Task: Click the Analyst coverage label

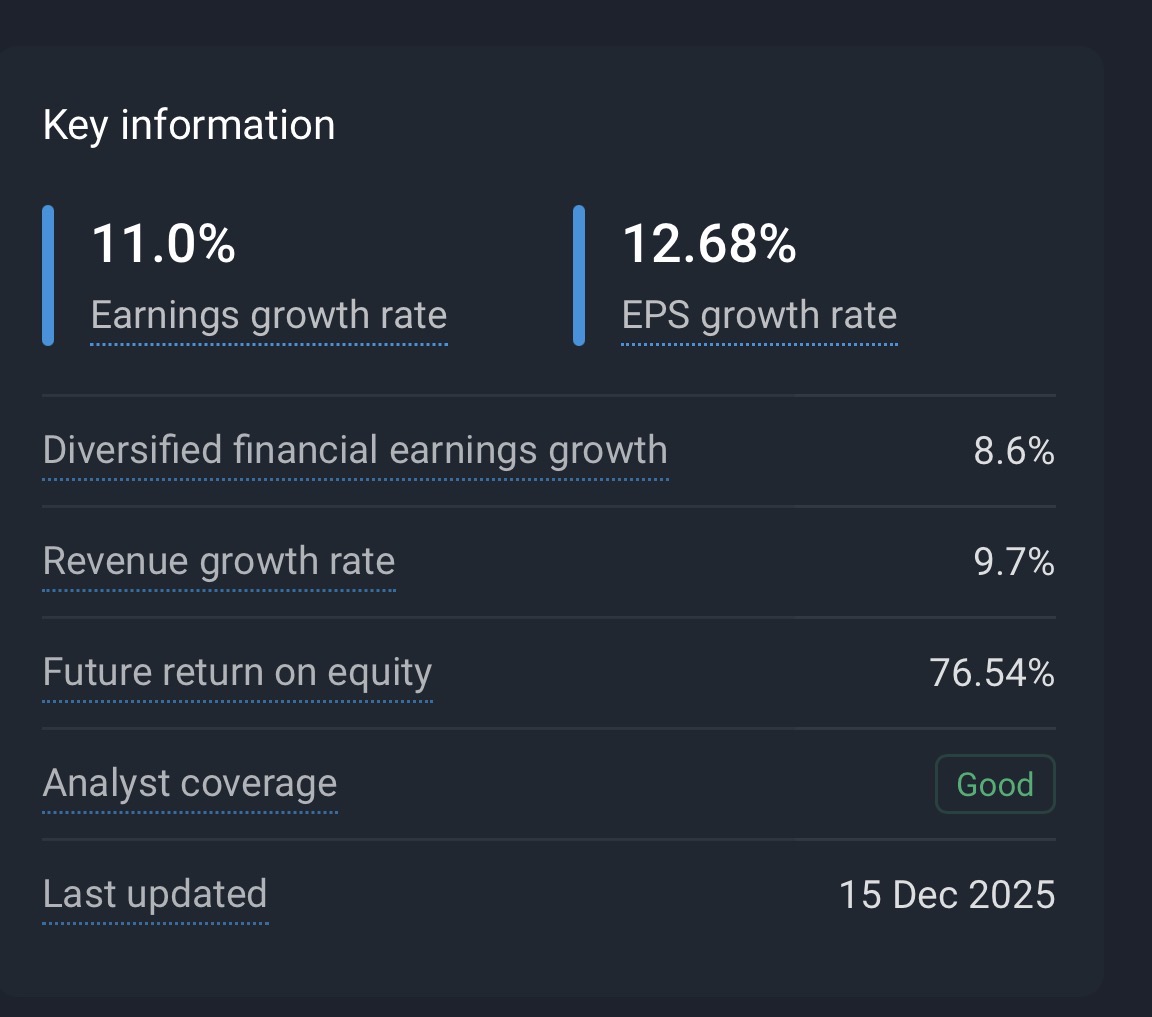Action: click(x=190, y=784)
